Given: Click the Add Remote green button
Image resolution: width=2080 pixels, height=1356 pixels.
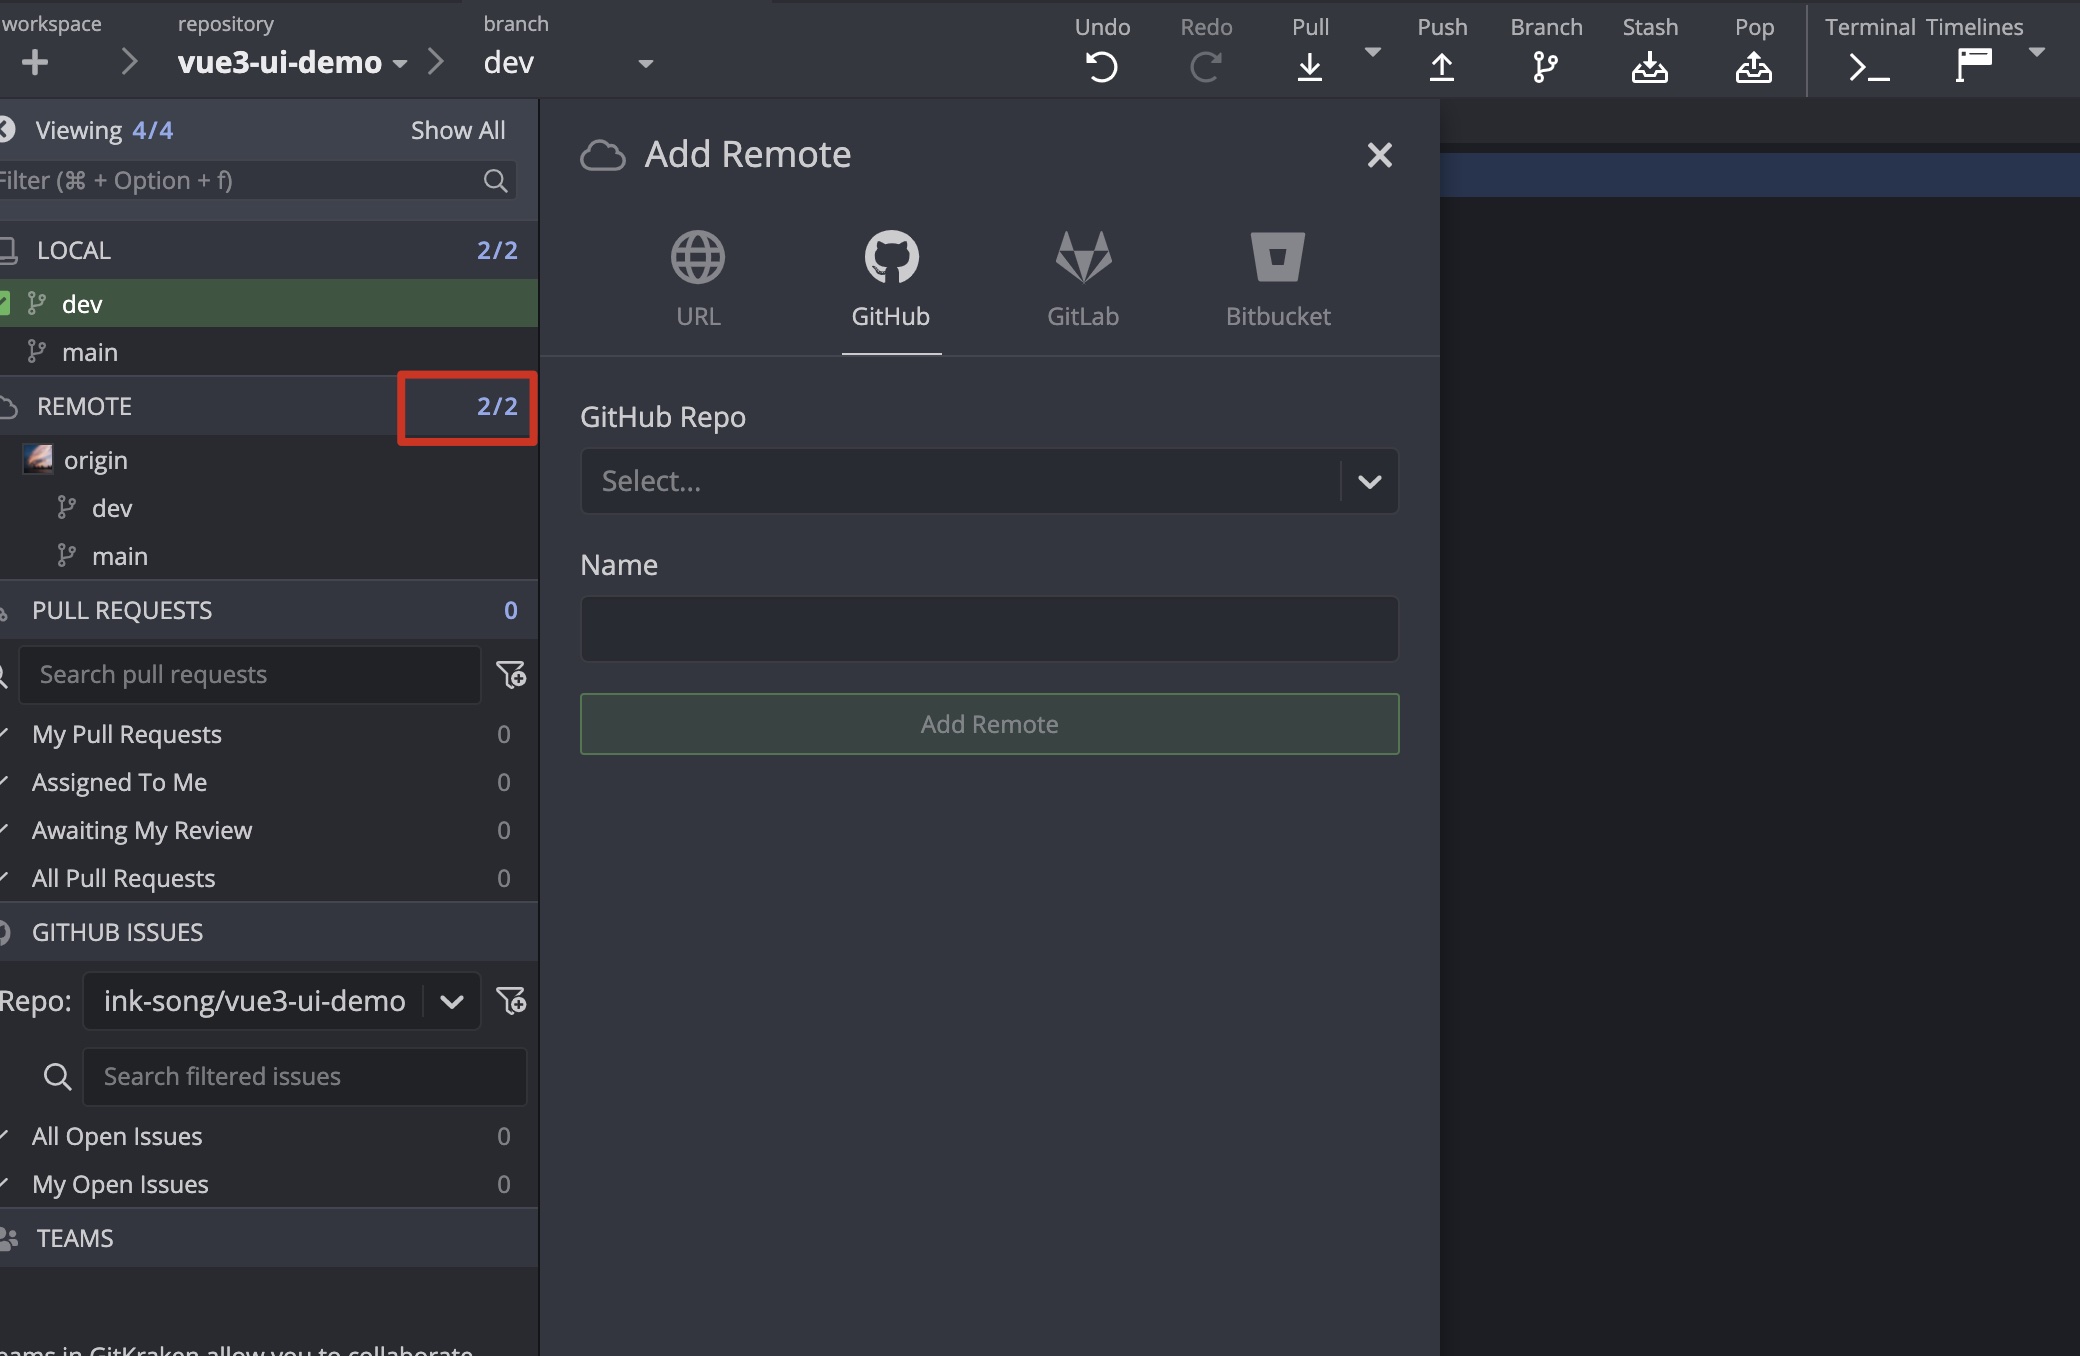Looking at the screenshot, I should [989, 724].
